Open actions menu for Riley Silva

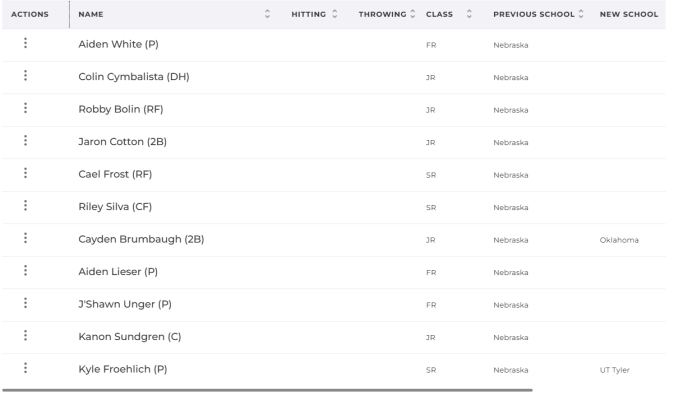coord(25,205)
